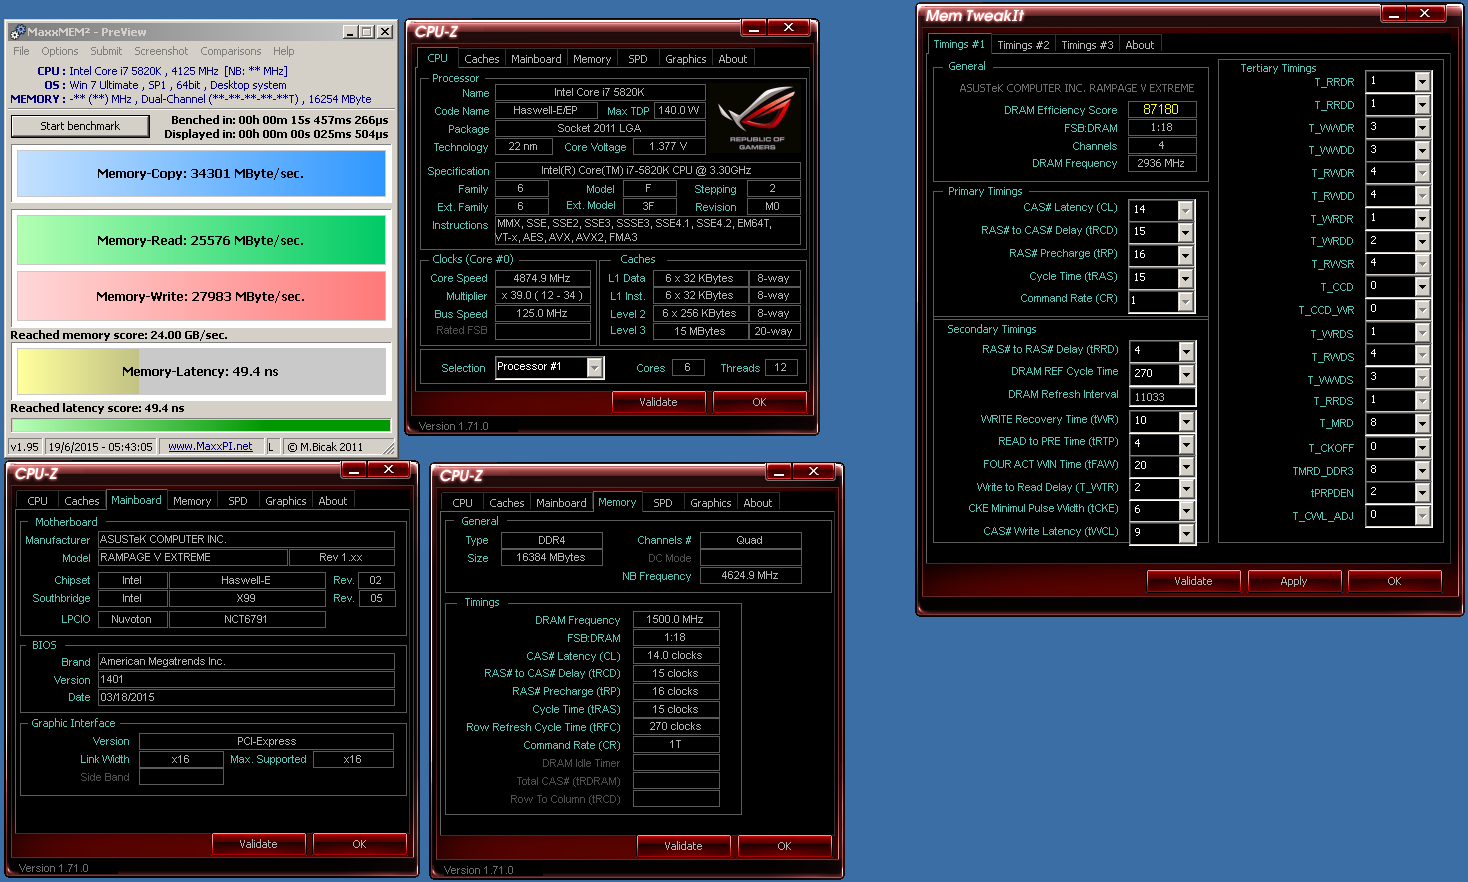
Task: Click OK in Mem TweakIt
Action: click(x=1394, y=581)
